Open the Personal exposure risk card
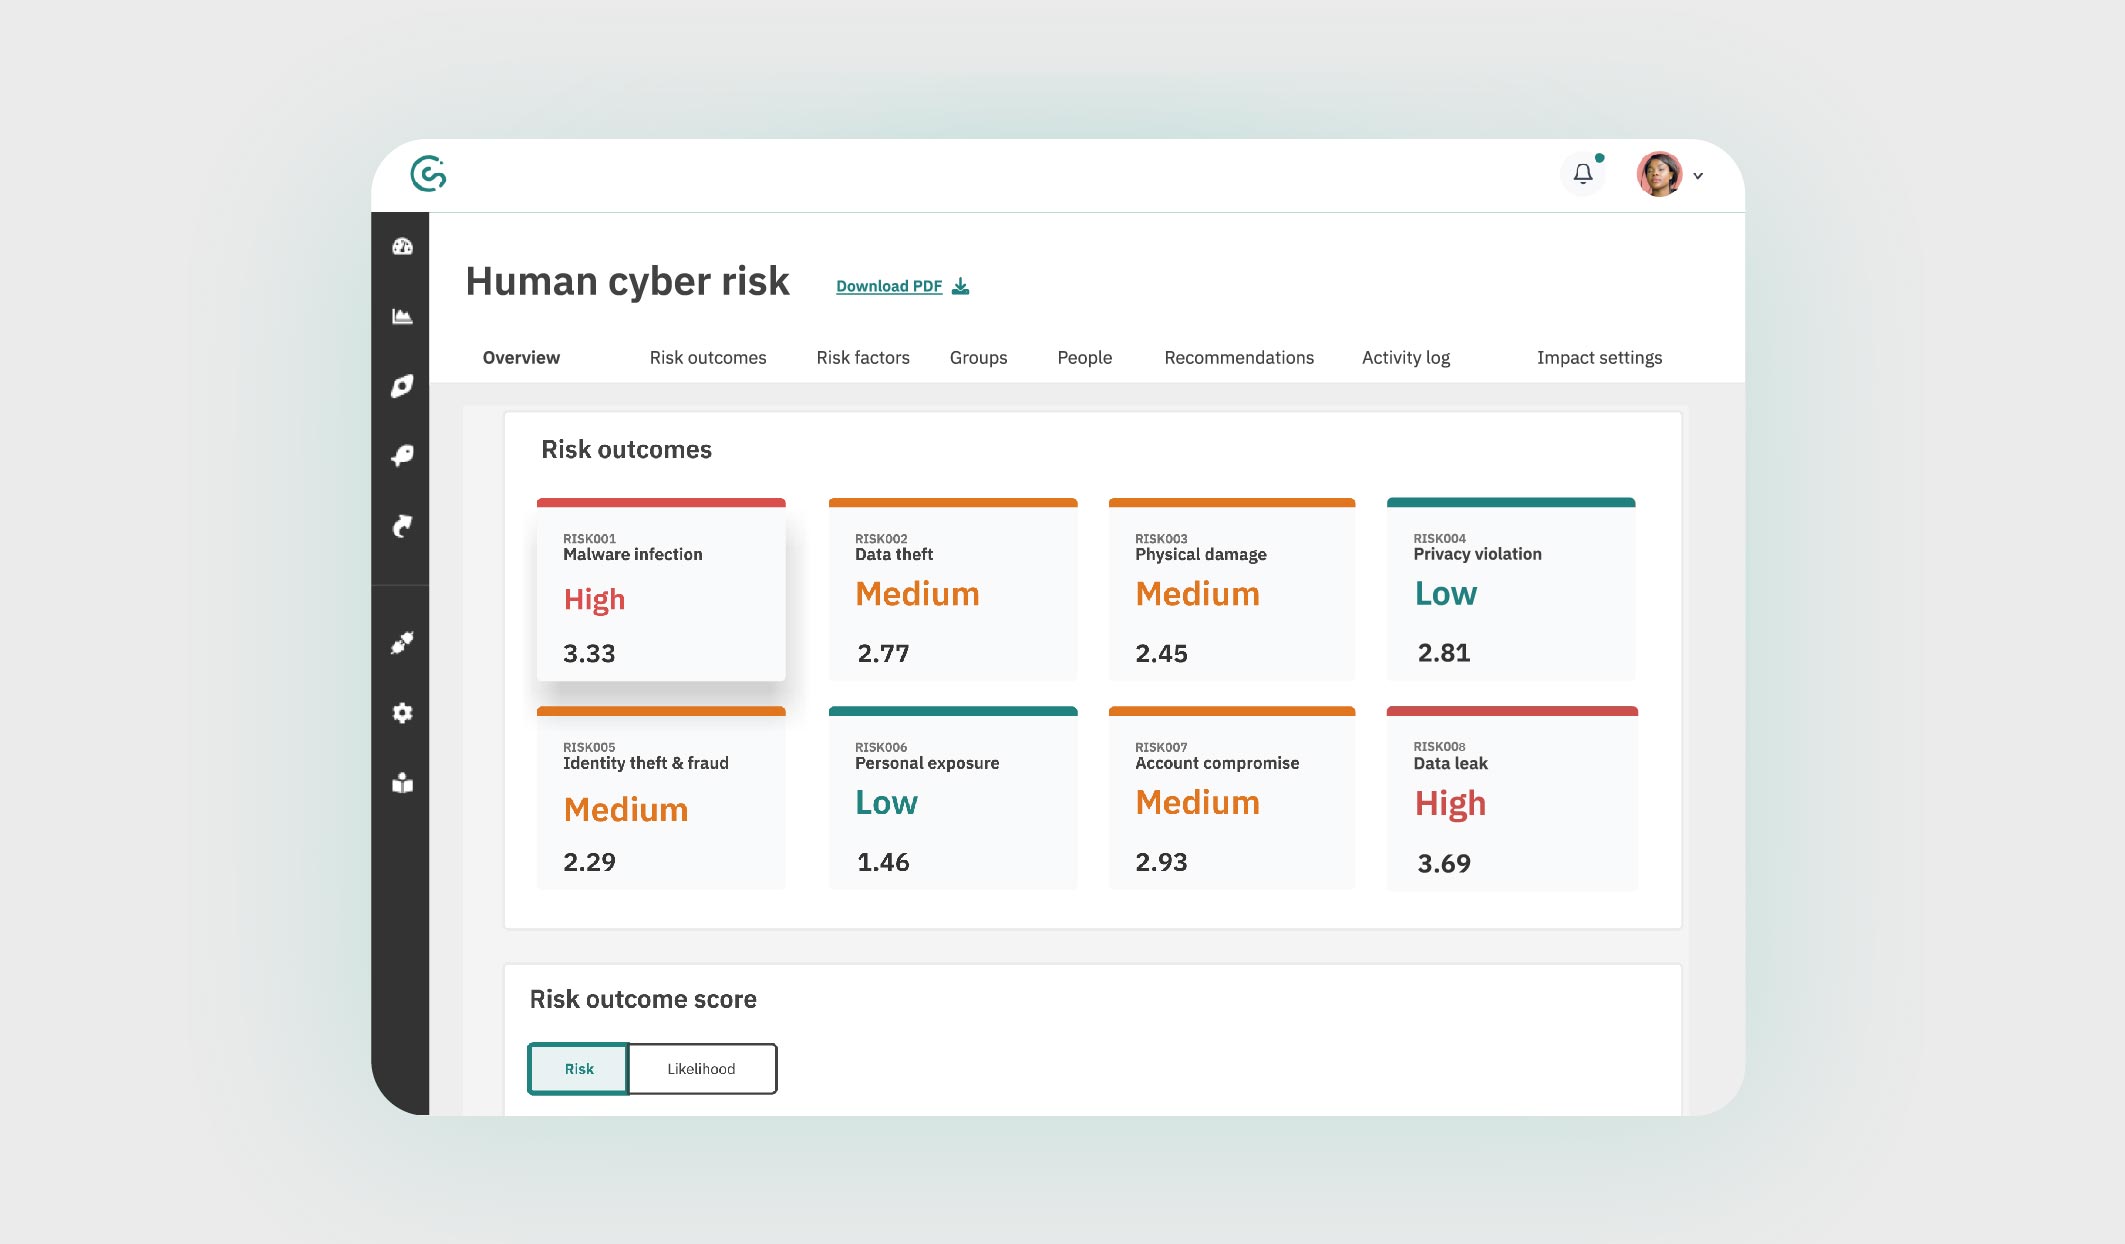The width and height of the screenshot is (2125, 1244). click(953, 799)
